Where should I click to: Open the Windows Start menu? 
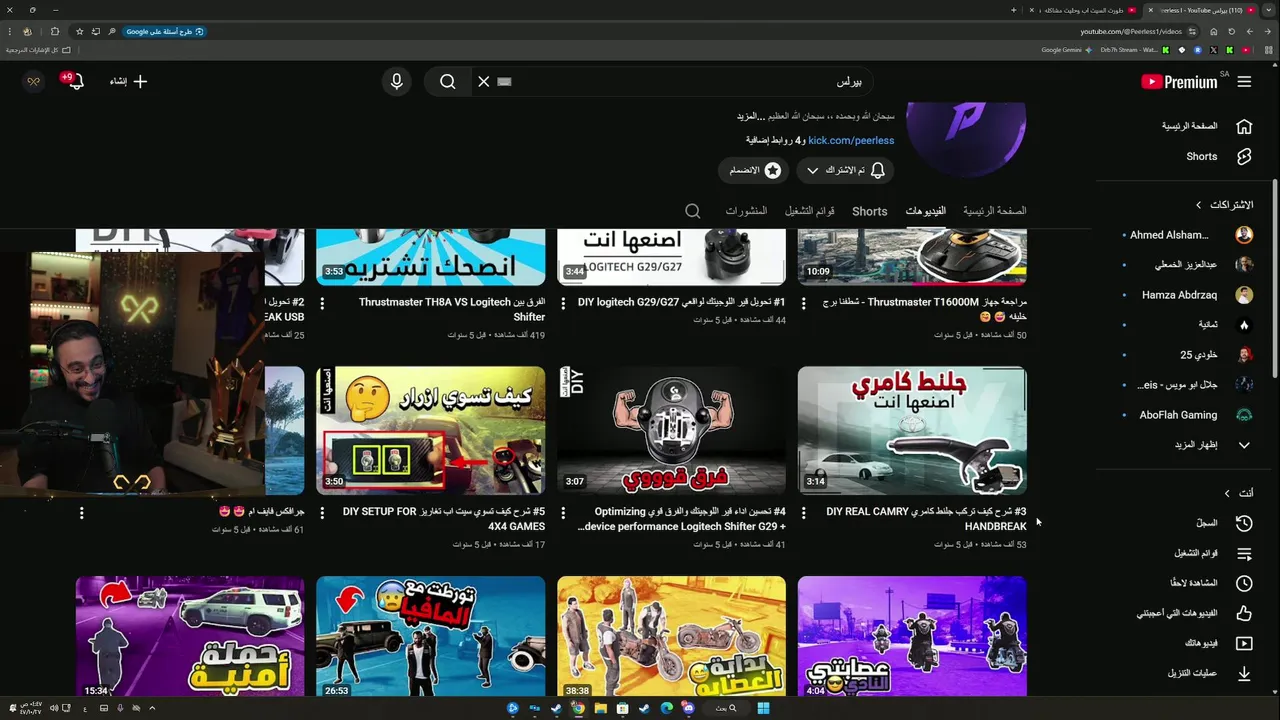(x=763, y=708)
